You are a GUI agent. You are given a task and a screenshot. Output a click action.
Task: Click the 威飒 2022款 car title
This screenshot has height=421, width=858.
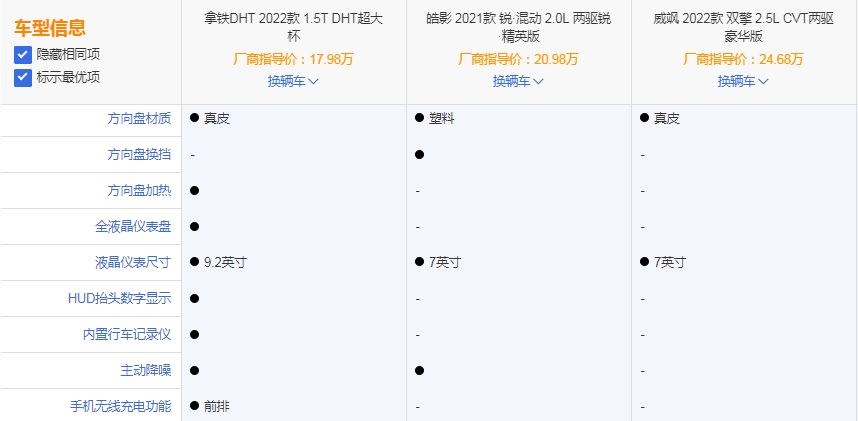click(743, 26)
